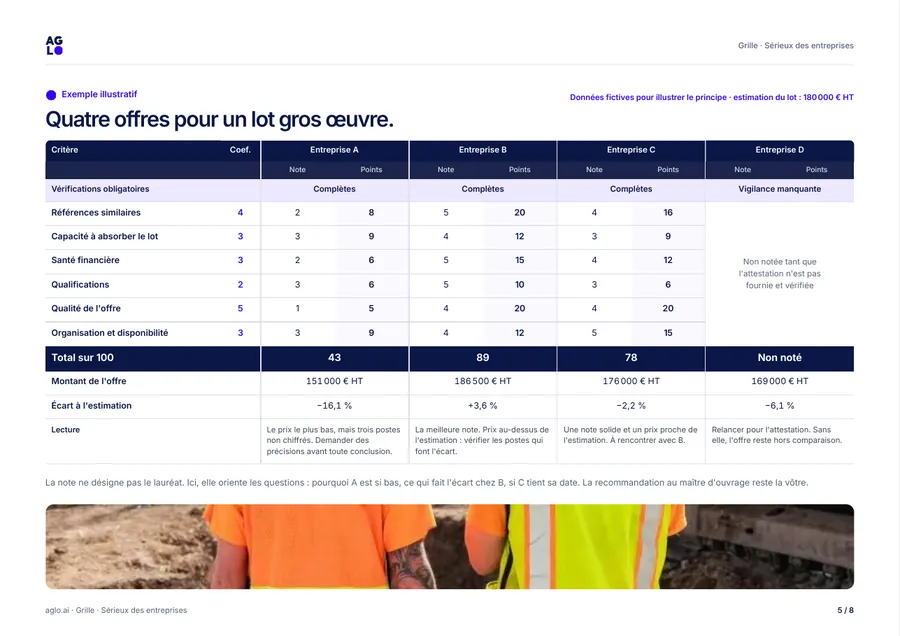
Task: Click the "Non noté" total for Entreprise D
Action: coord(779,358)
